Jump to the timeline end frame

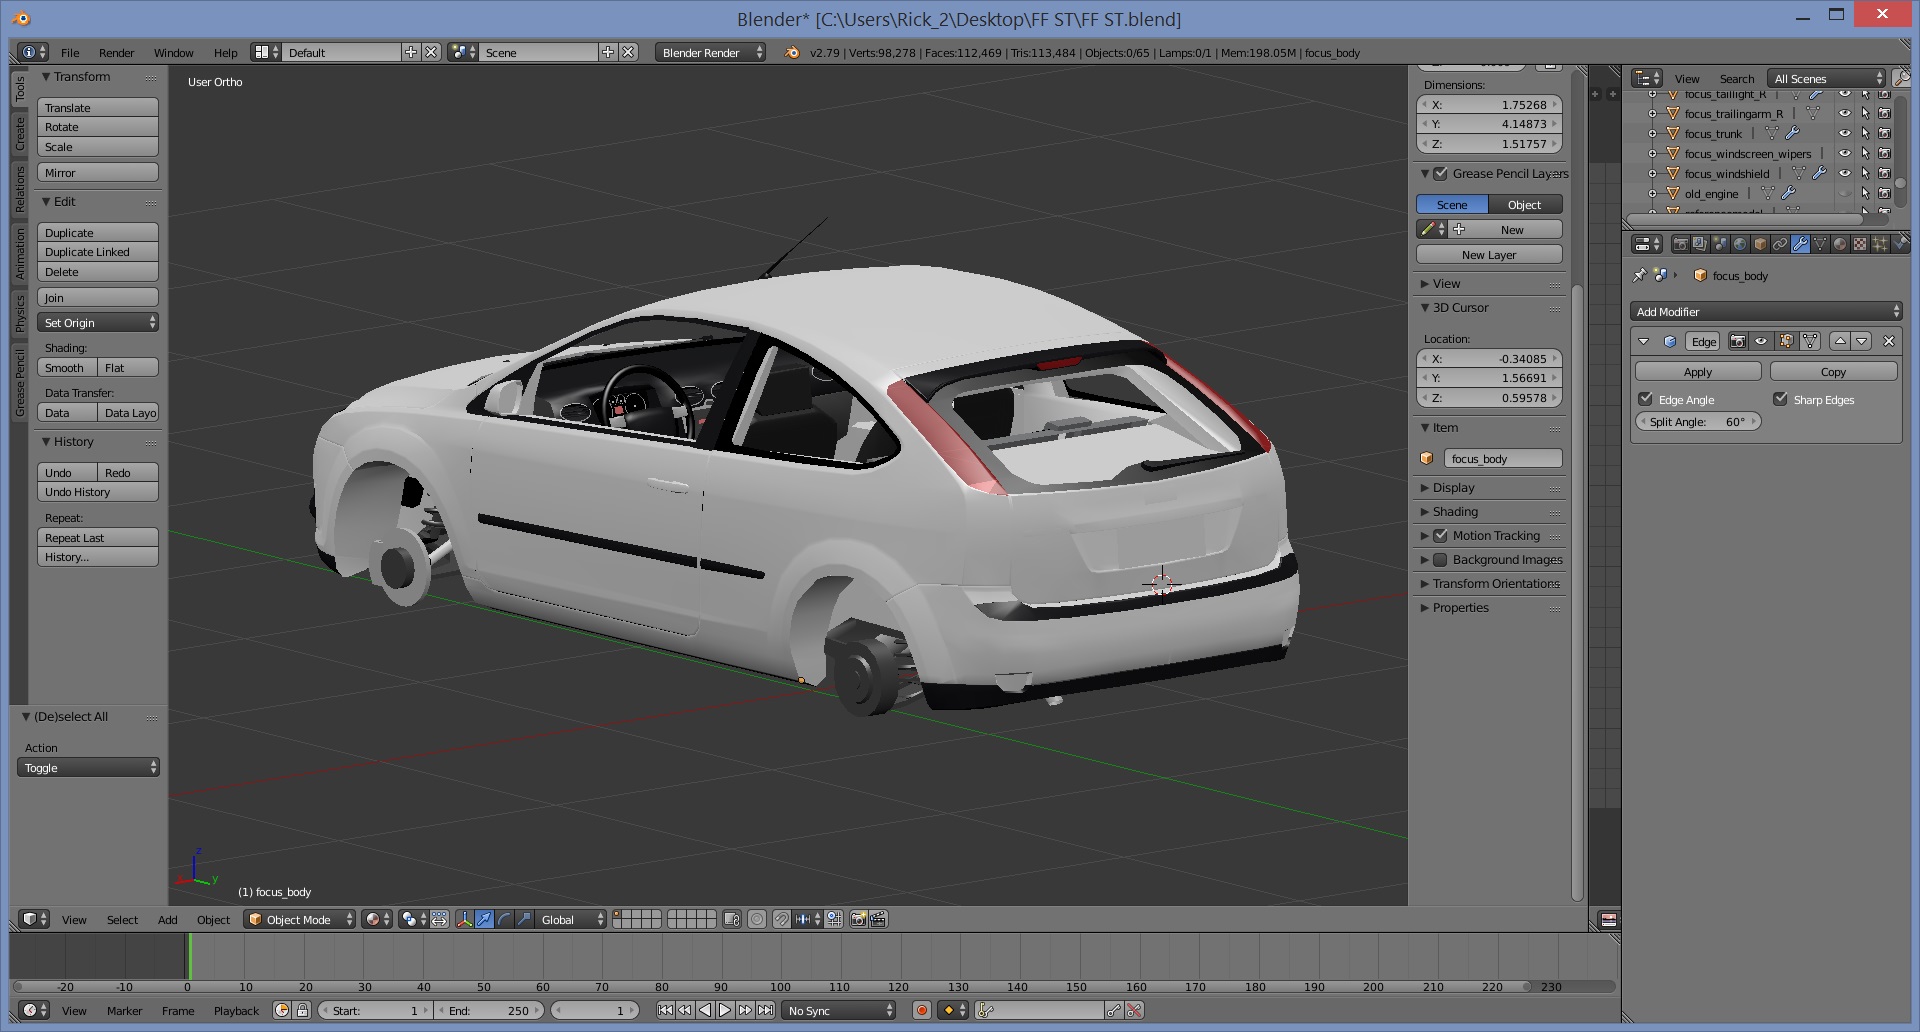pos(765,1010)
